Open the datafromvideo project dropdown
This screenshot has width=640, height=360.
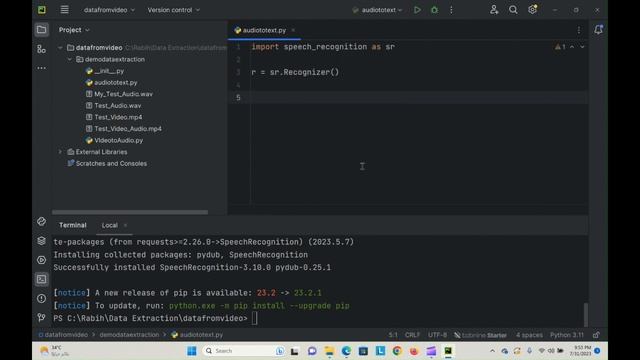click(x=109, y=10)
